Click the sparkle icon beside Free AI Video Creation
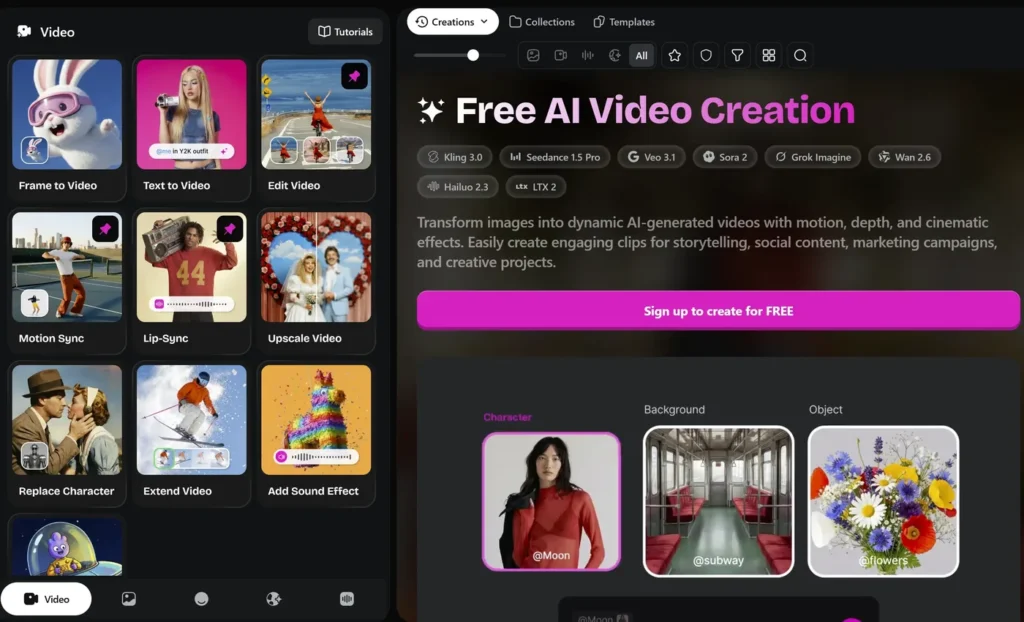 point(431,110)
